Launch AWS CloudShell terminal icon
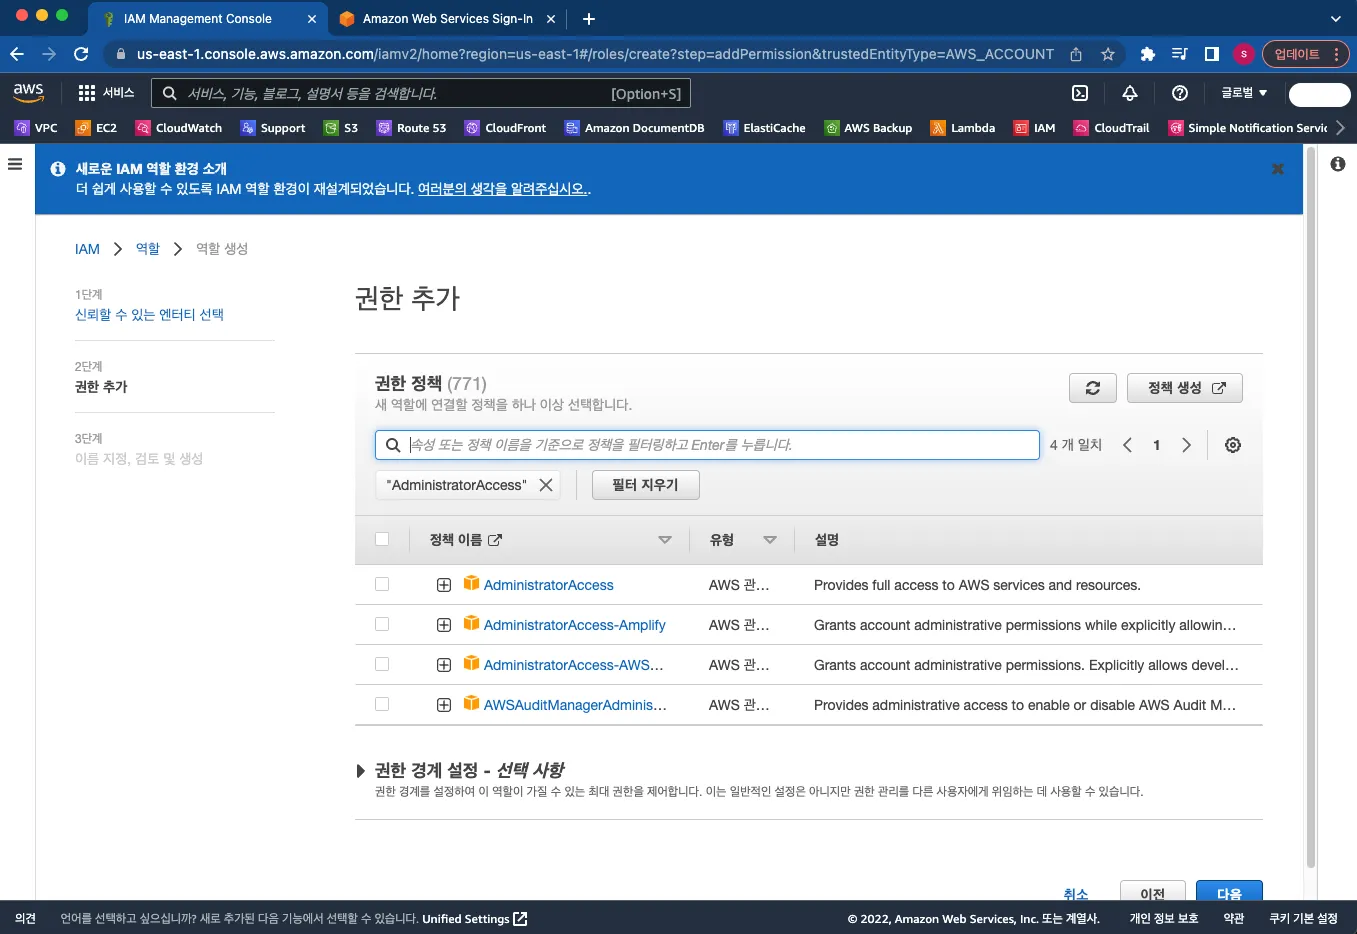The width and height of the screenshot is (1357, 934). pyautogui.click(x=1080, y=93)
